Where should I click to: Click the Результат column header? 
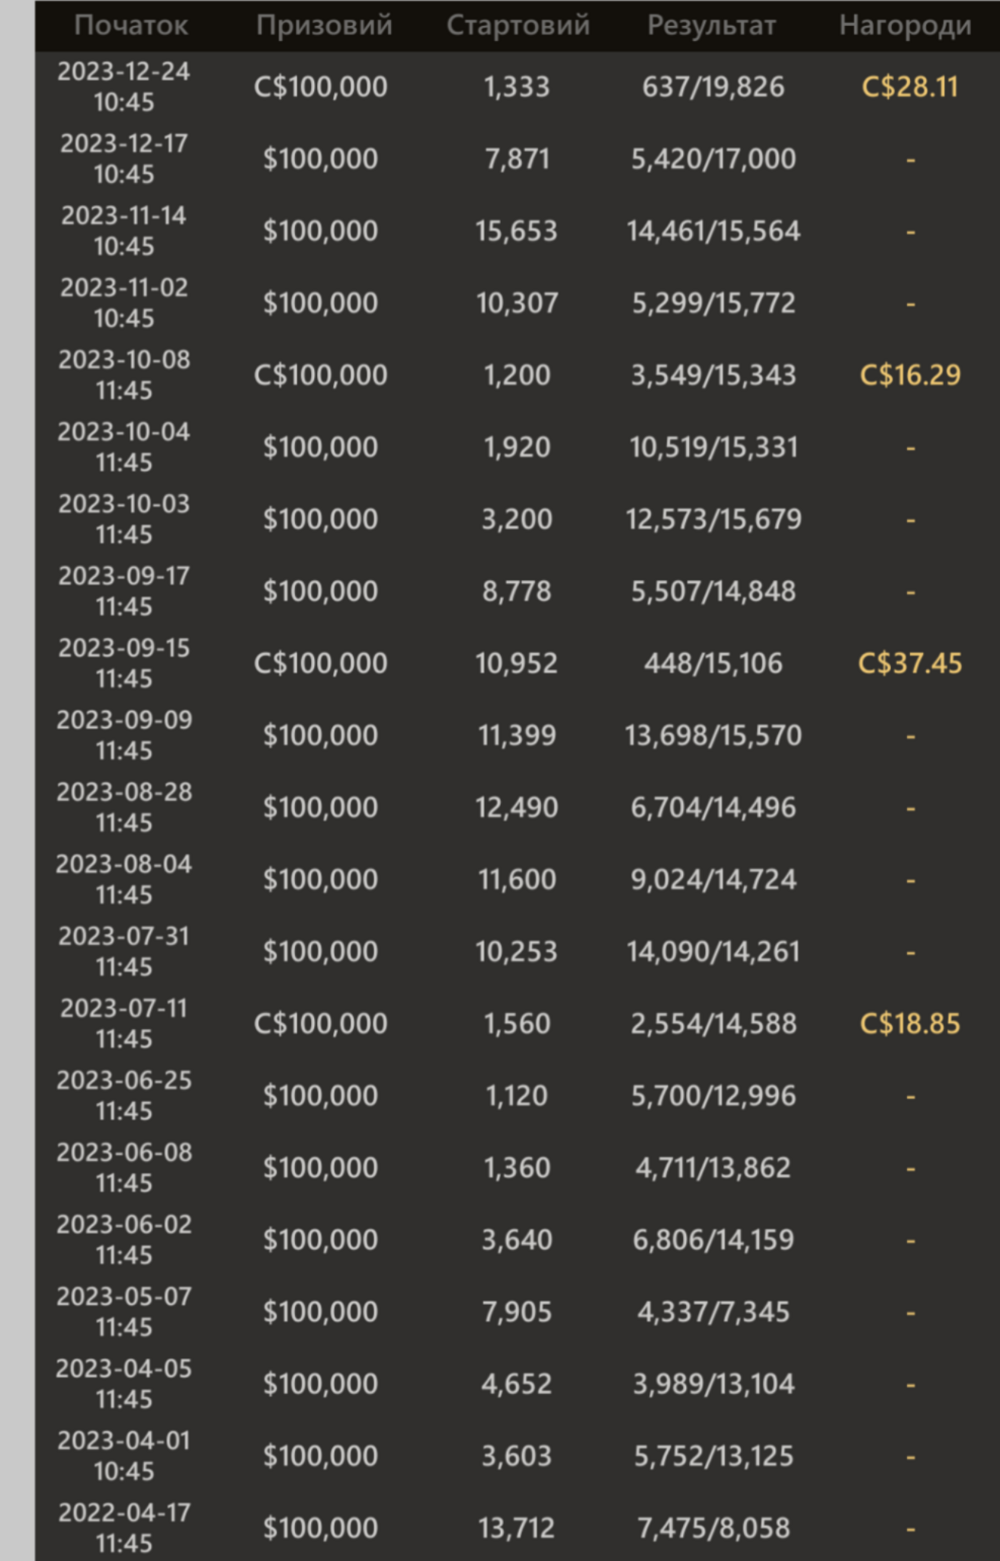tap(711, 26)
